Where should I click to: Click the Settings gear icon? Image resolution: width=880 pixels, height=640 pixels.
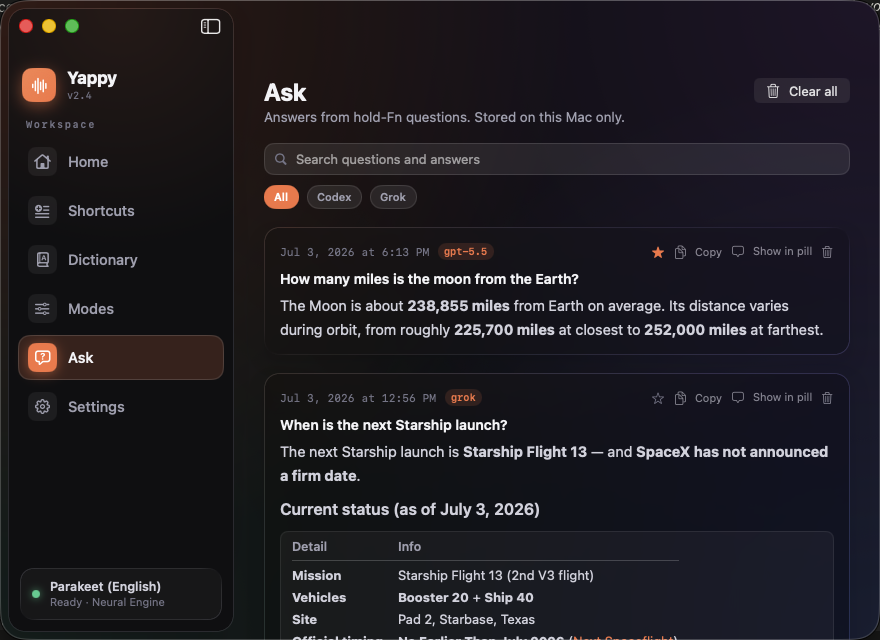[42, 406]
